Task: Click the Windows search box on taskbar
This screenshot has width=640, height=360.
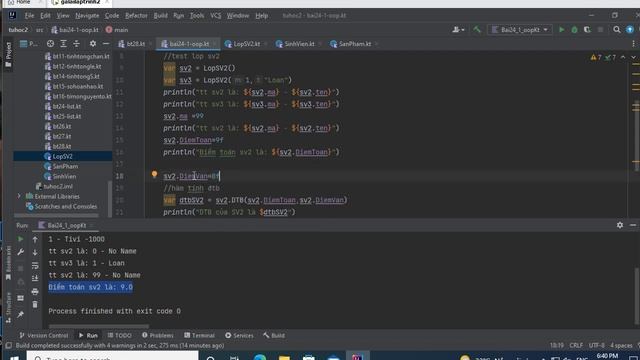Action: [113, 357]
